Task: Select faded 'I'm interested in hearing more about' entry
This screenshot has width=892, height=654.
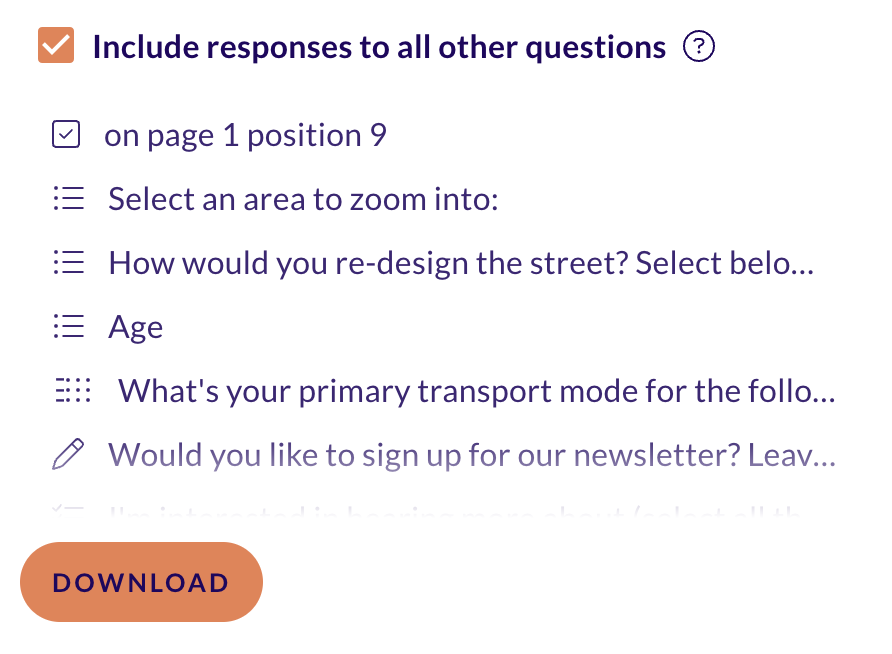Action: [x=455, y=510]
